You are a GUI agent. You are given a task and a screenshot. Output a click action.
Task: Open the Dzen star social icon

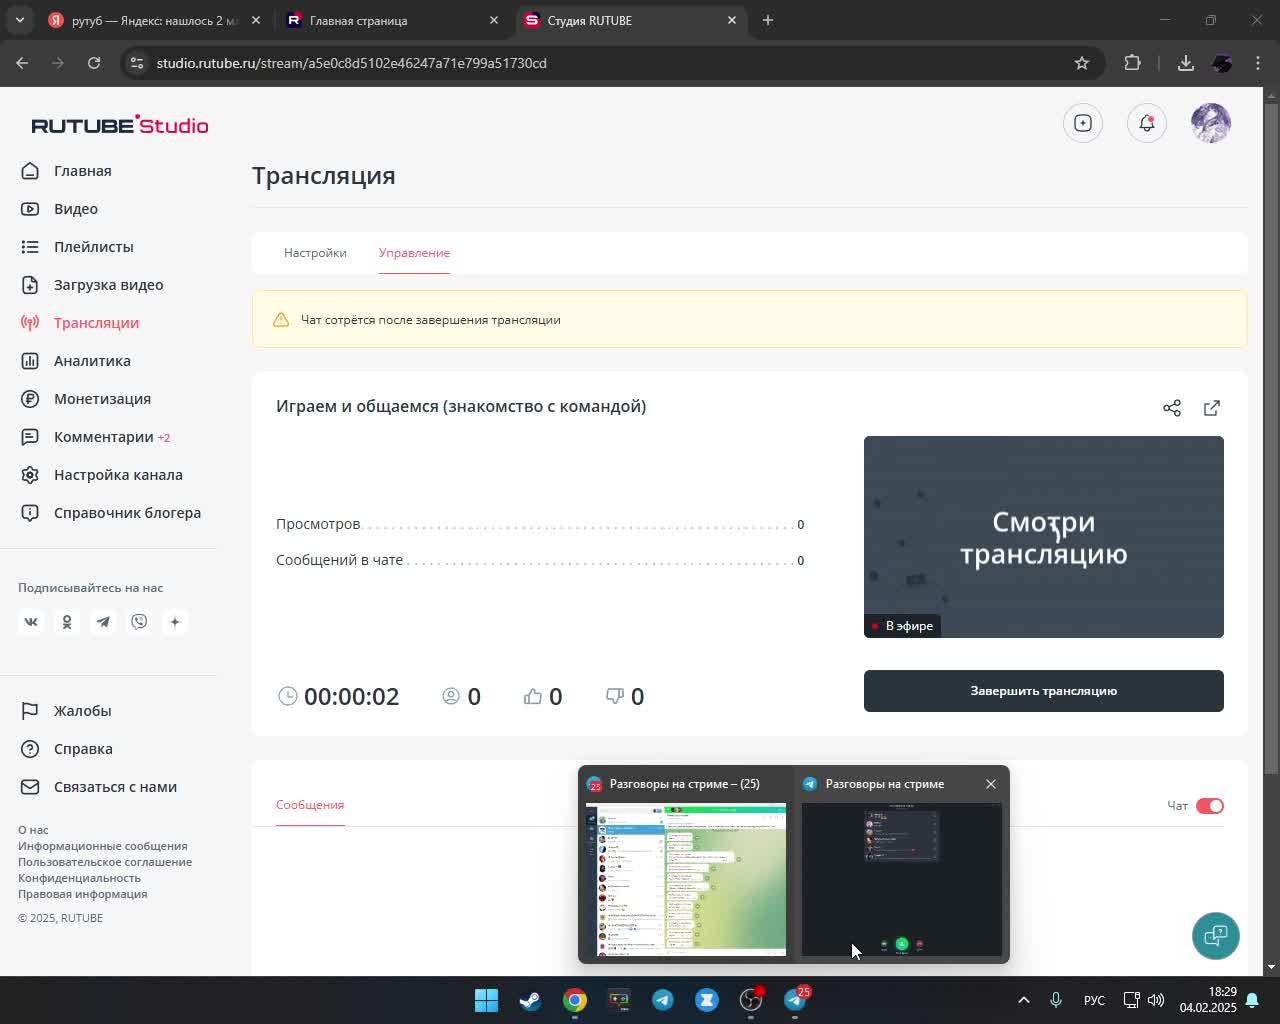coord(175,622)
